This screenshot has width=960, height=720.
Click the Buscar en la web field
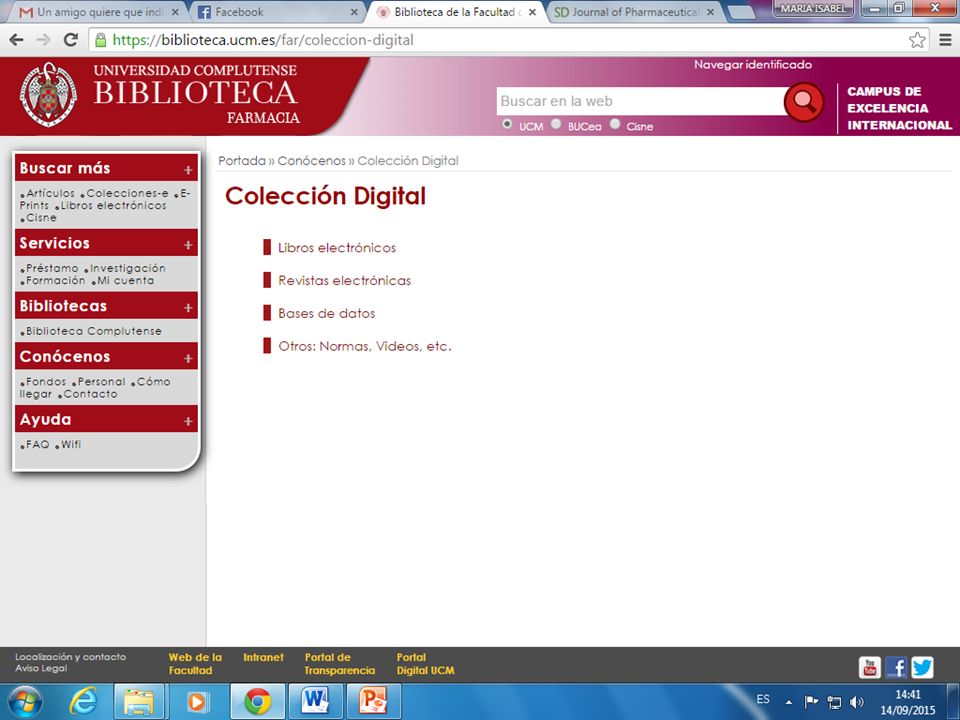pyautogui.click(x=640, y=101)
